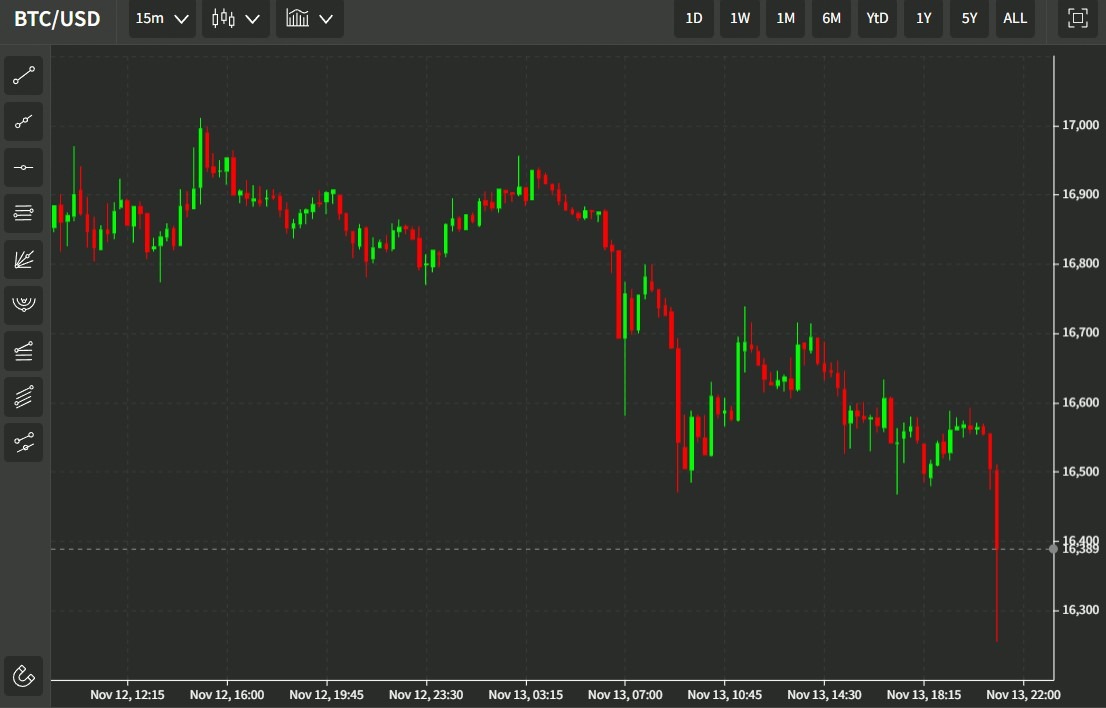Show ALL available price history

tap(1015, 18)
